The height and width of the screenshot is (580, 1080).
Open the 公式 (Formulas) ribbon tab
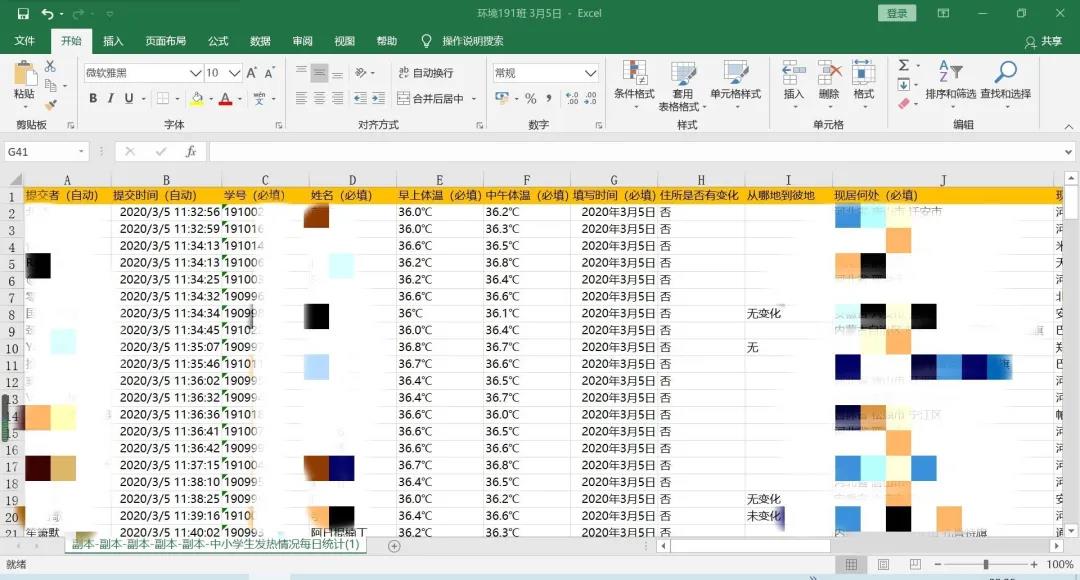coord(218,41)
